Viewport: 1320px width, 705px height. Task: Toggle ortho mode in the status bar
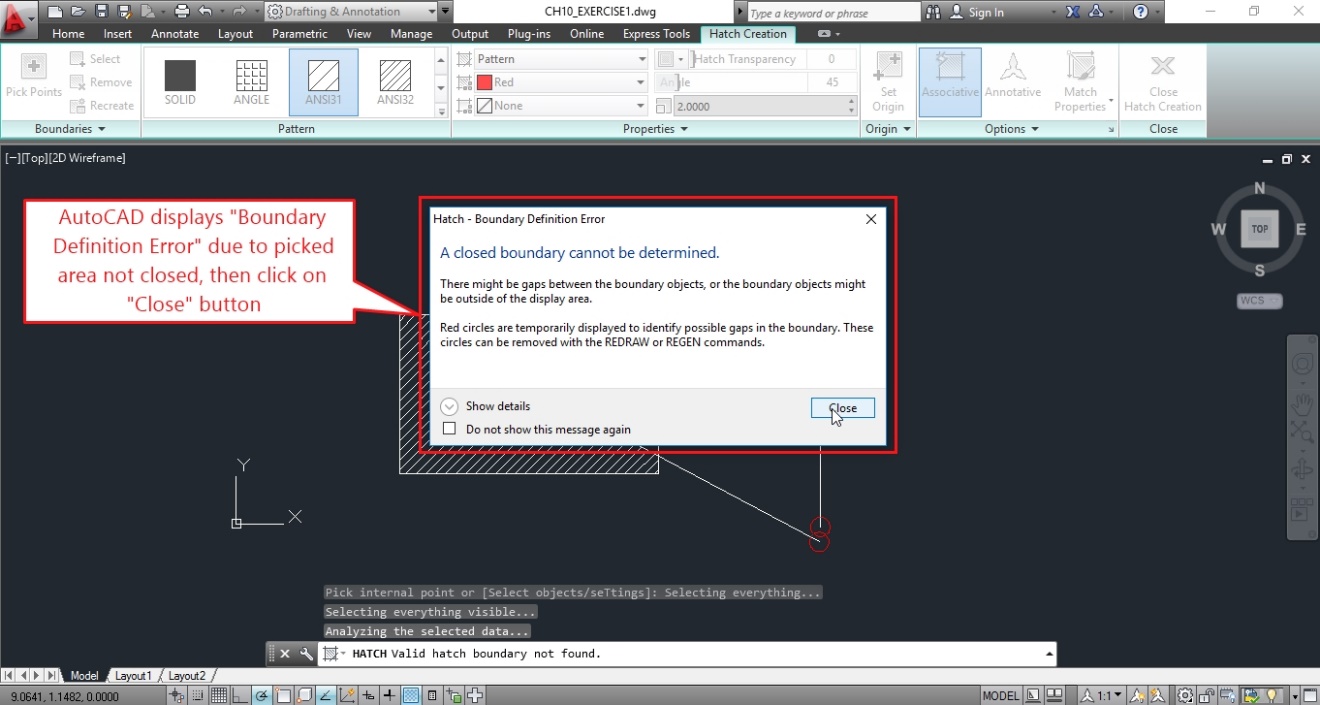238,694
